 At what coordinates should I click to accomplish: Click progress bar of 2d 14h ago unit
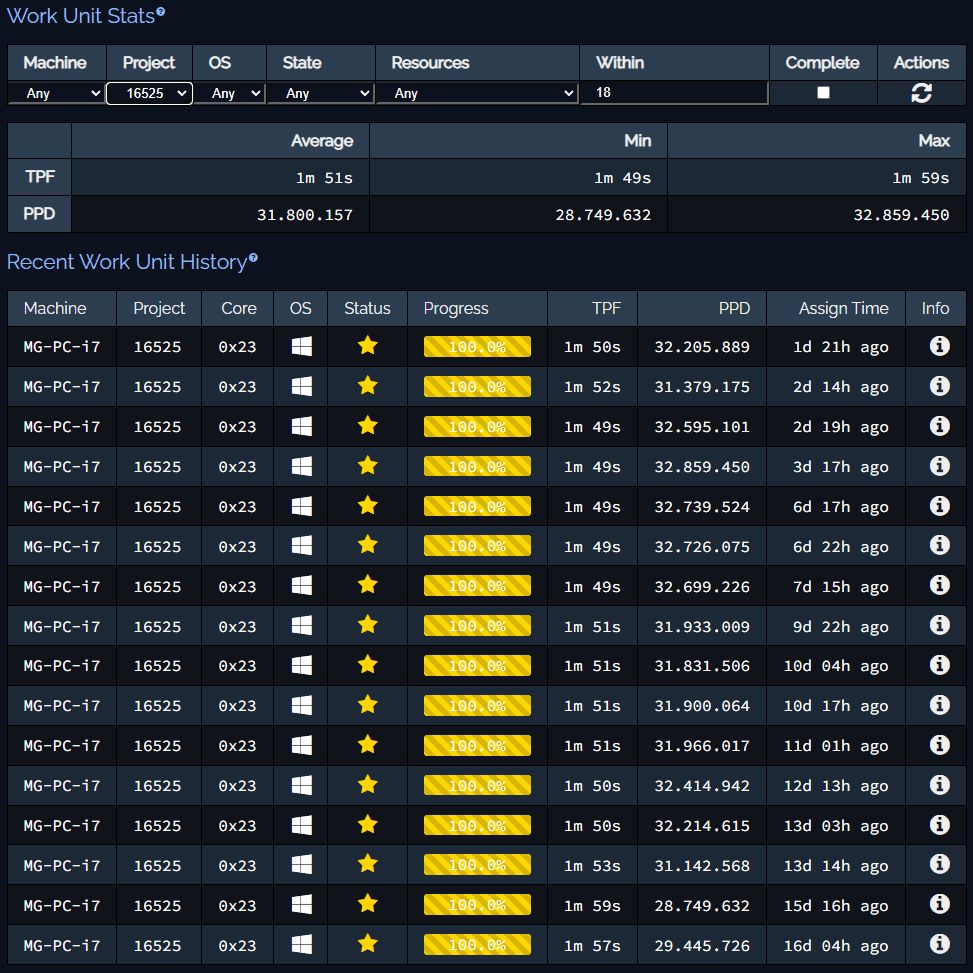[x=477, y=387]
